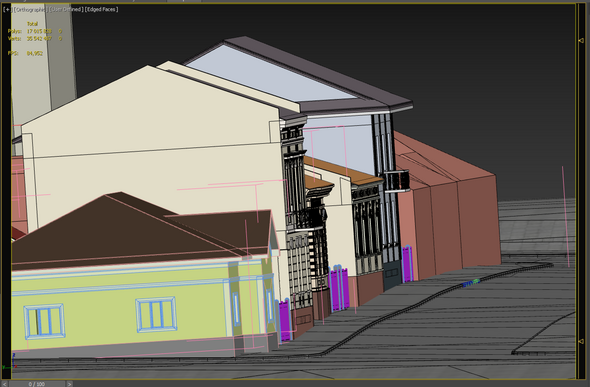
Task: Open the [+] viewport general menu
Action: click(8, 9)
